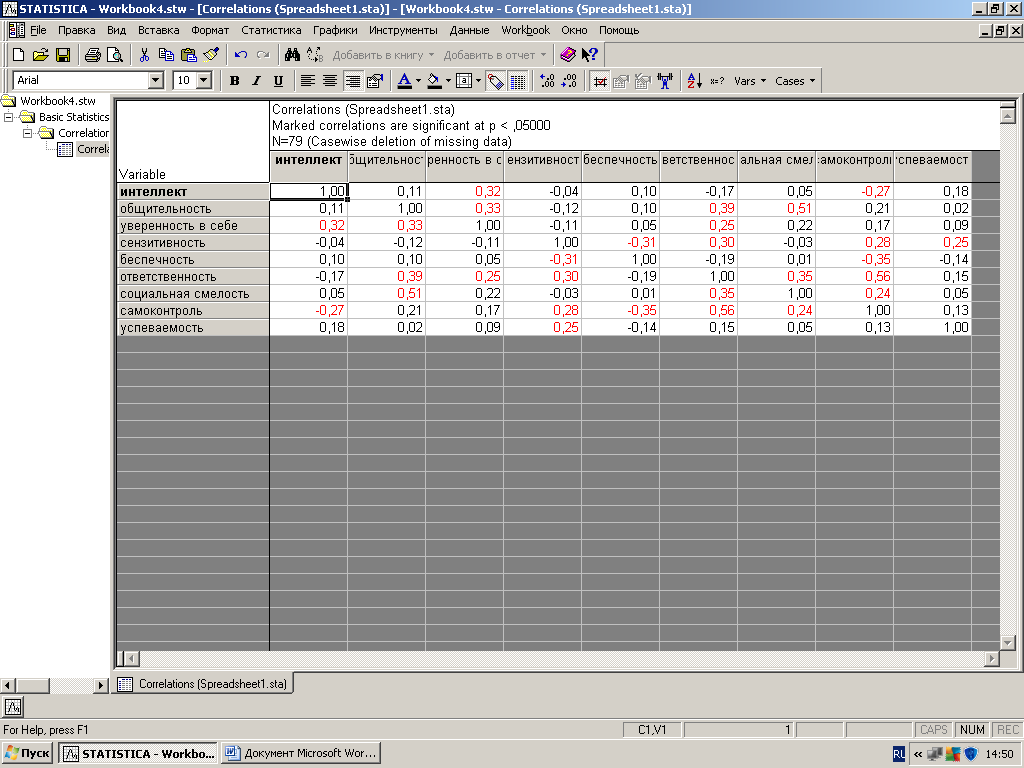
Task: Click the Cut scissors icon
Action: tap(144, 55)
